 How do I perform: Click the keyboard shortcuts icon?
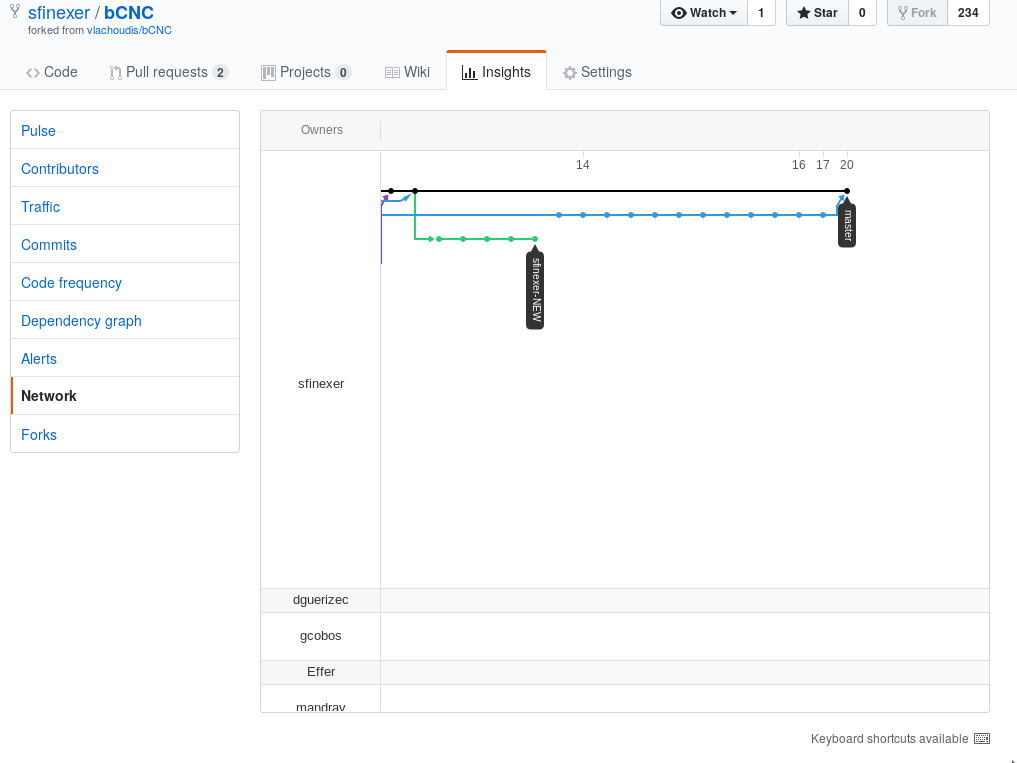[981, 738]
